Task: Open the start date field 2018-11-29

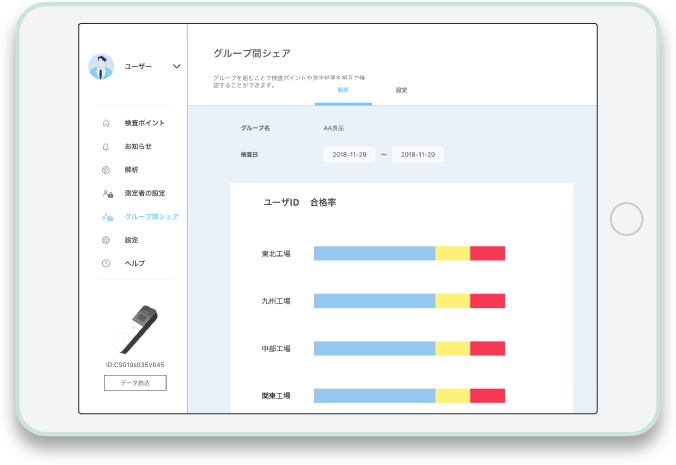Action: click(347, 155)
